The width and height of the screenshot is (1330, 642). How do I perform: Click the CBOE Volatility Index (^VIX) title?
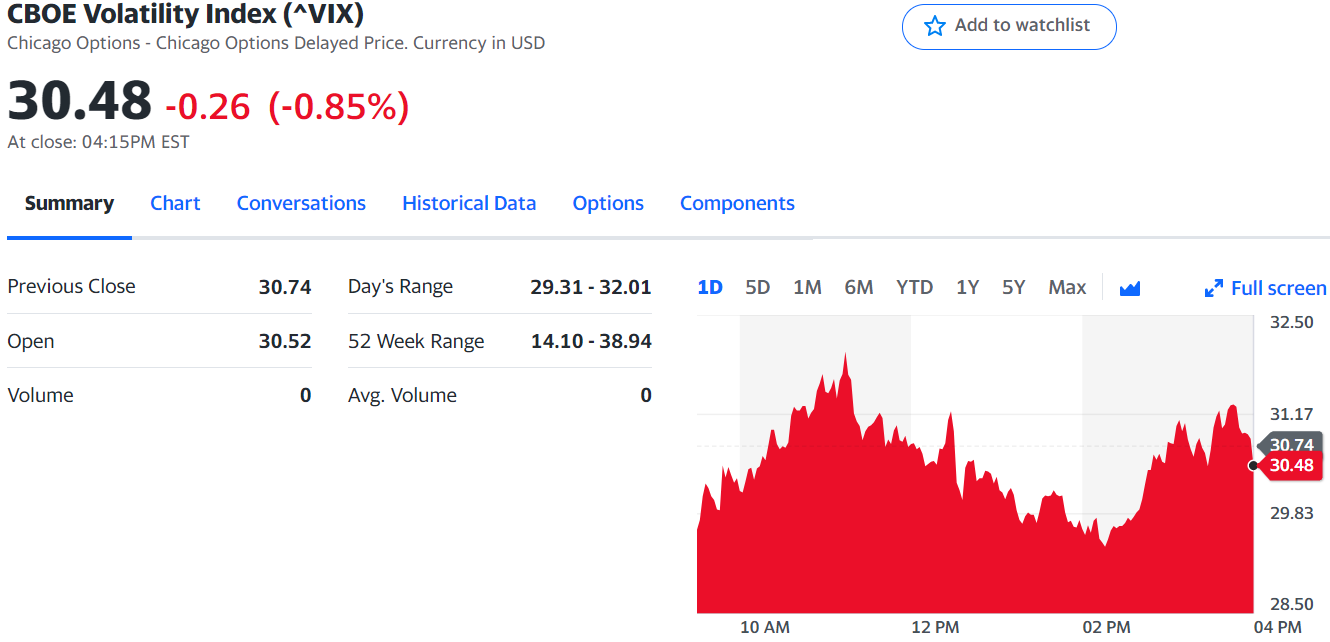coord(186,14)
